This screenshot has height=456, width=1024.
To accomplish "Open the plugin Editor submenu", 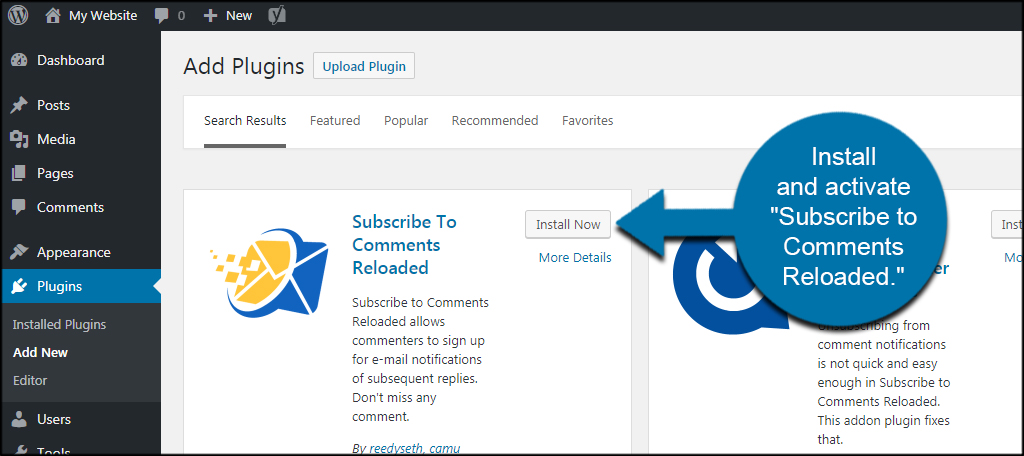I will 30,380.
